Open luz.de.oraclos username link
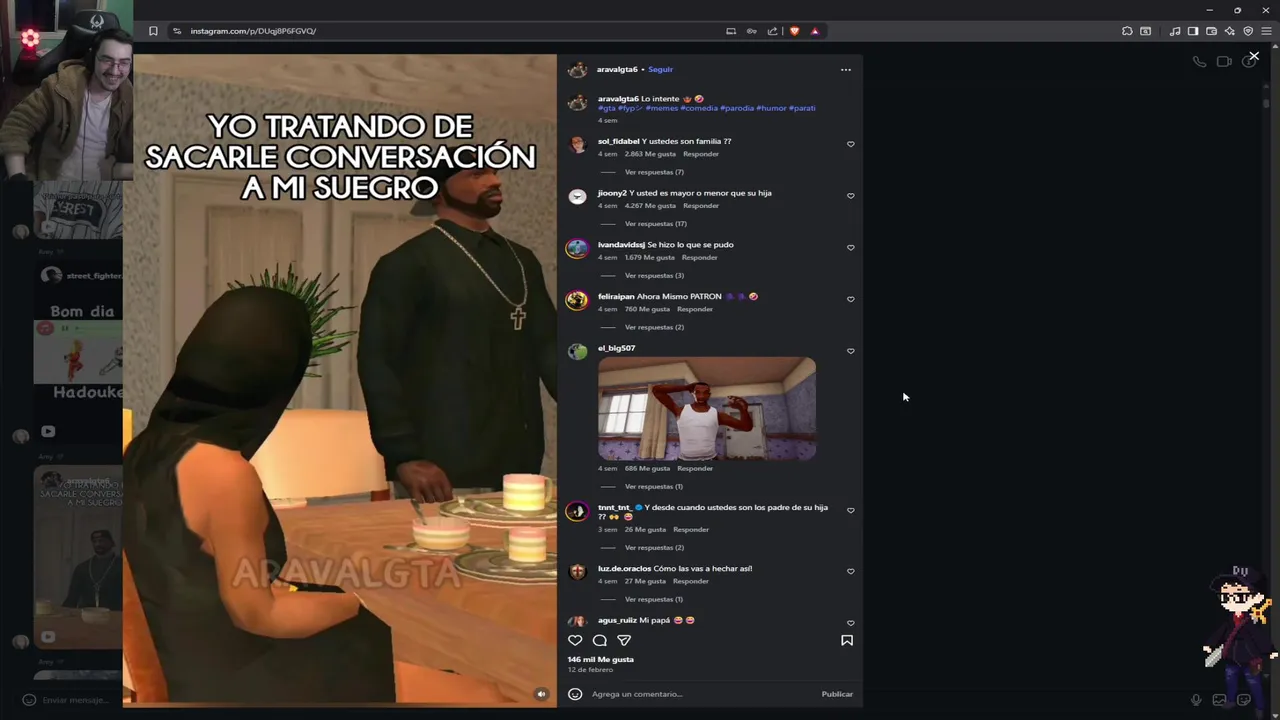 624,569
